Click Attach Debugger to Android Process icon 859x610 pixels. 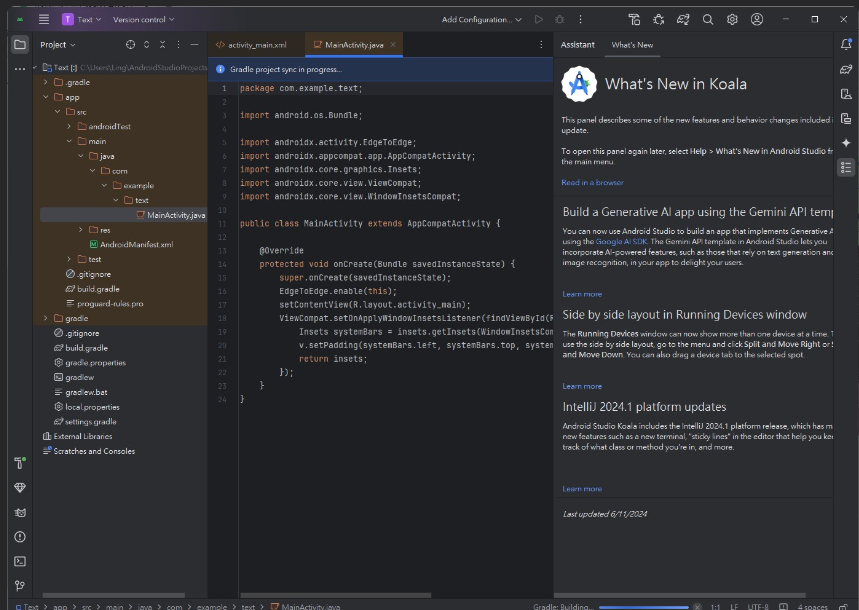[x=658, y=19]
